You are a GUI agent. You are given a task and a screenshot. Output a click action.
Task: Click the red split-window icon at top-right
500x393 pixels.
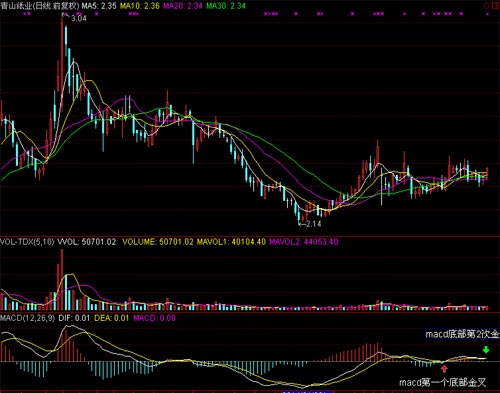click(x=495, y=5)
